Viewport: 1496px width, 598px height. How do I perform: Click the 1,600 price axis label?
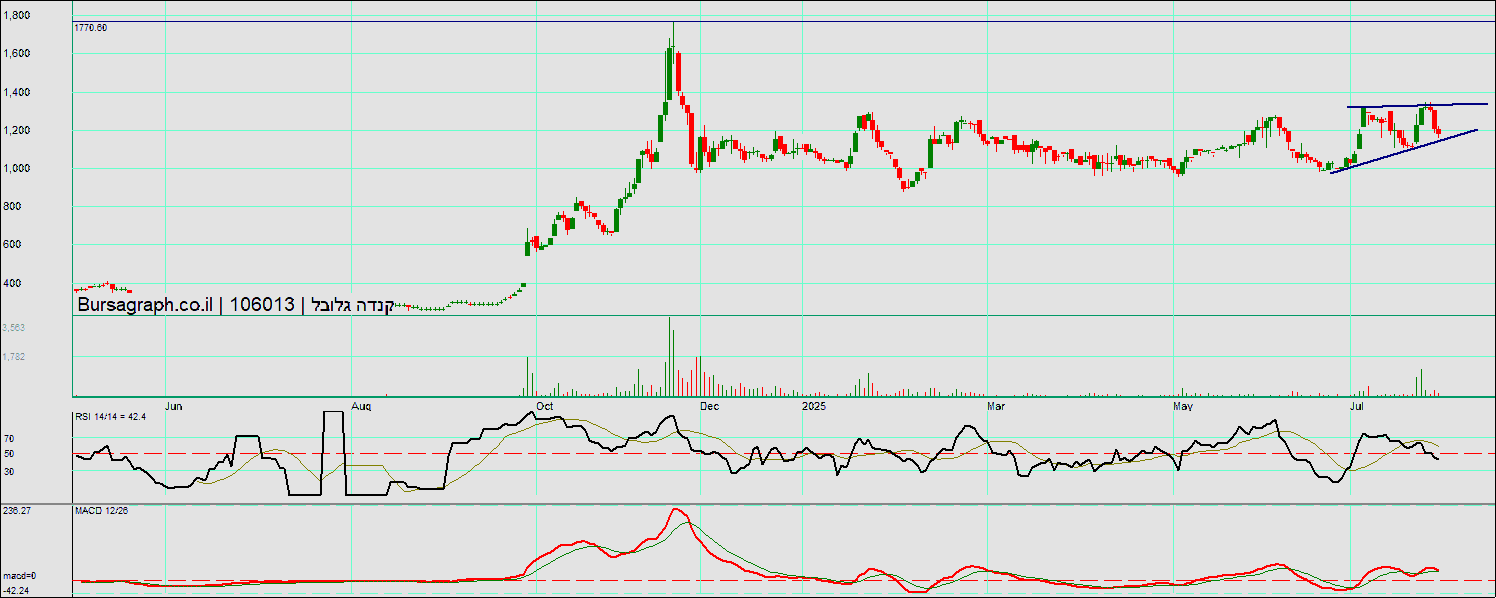pyautogui.click(x=16, y=54)
